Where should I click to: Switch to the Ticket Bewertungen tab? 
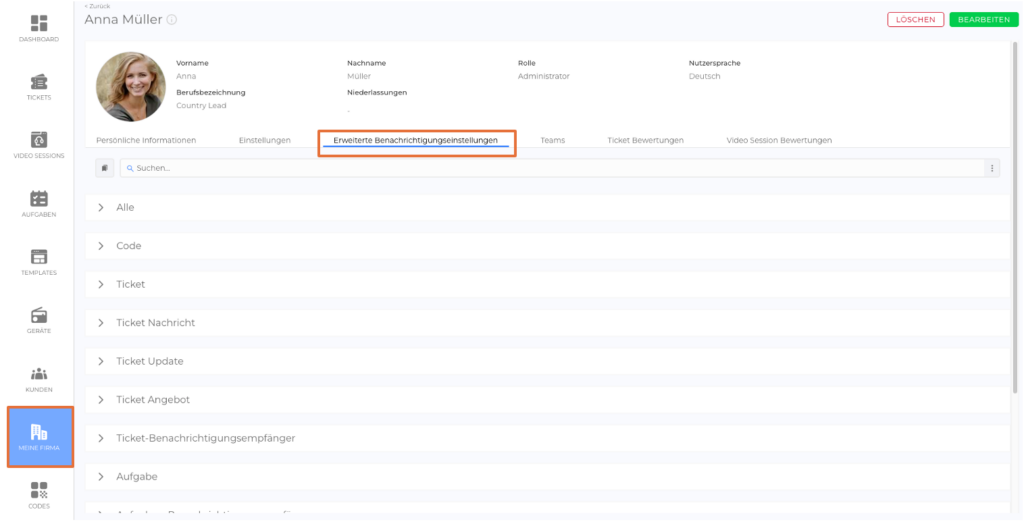tap(645, 140)
